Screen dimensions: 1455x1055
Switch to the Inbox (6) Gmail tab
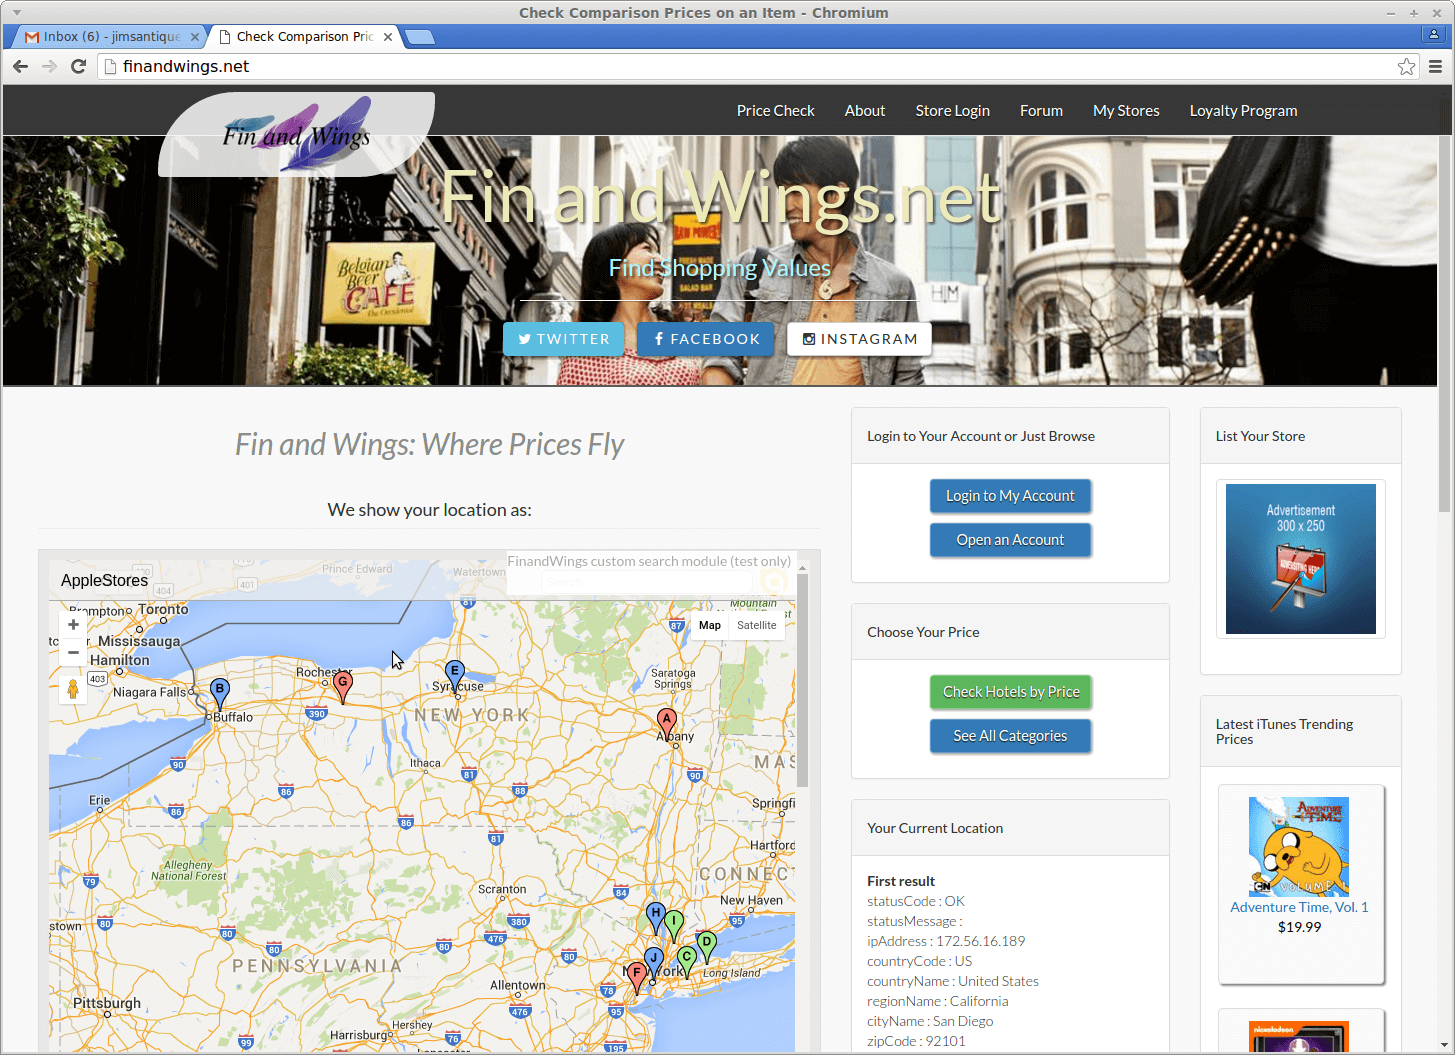click(x=110, y=37)
